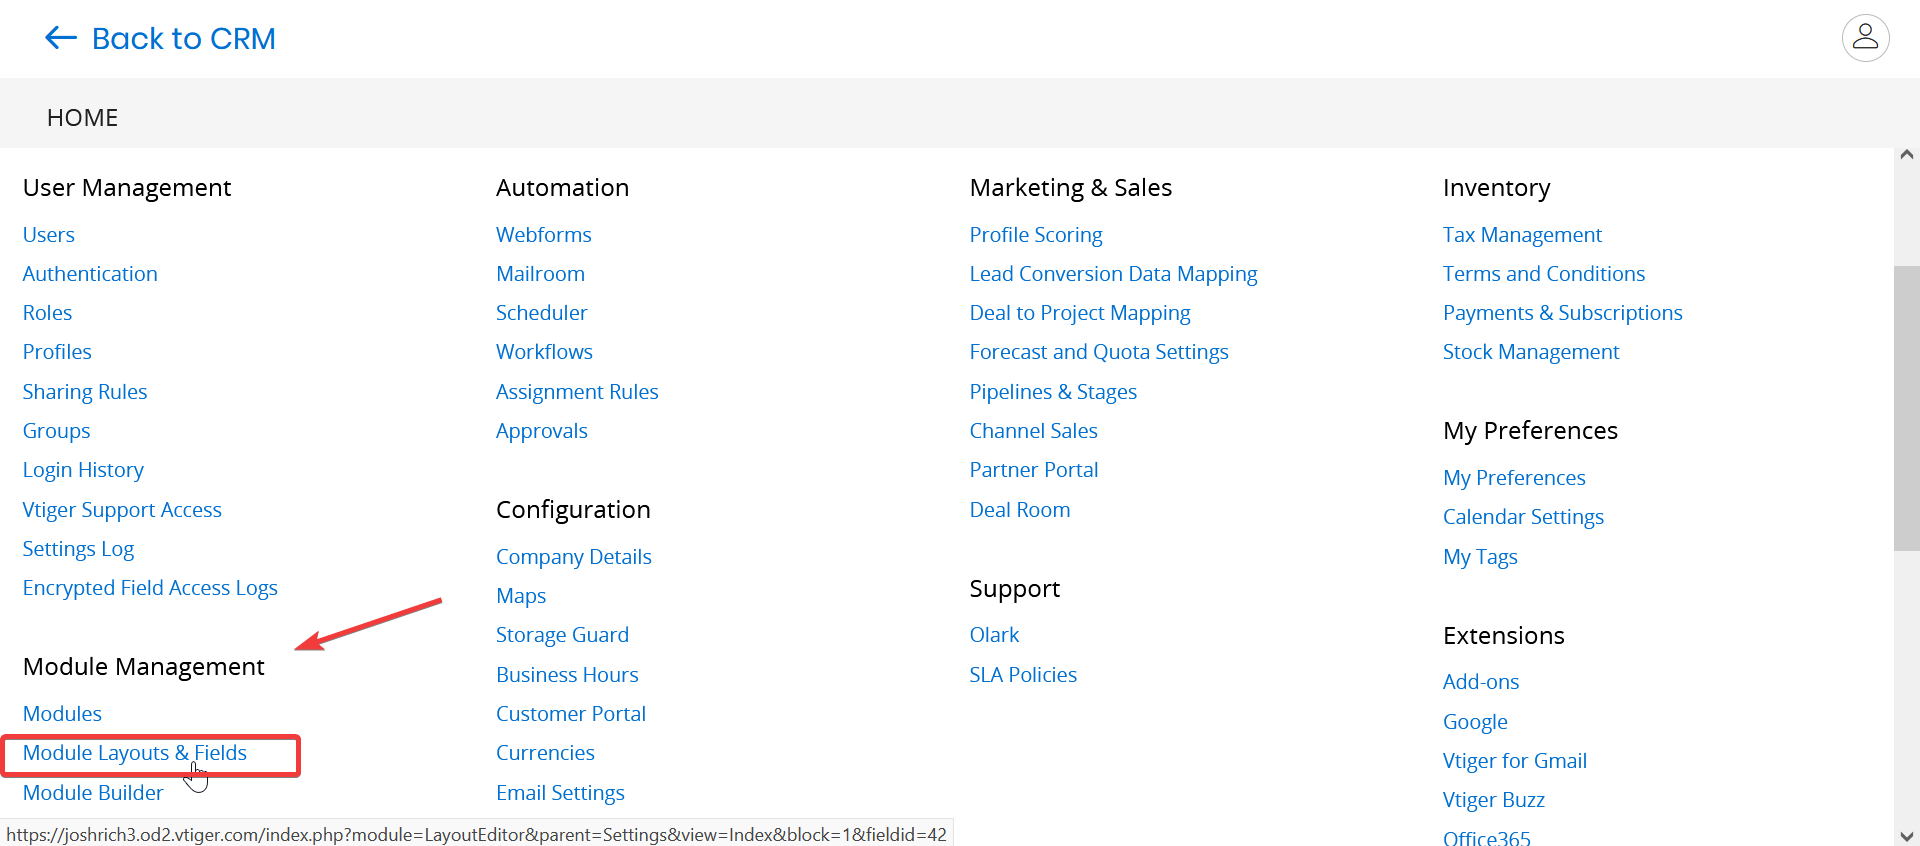This screenshot has height=846, width=1920.
Task: Open Tax Management in Inventory
Action: (1522, 234)
